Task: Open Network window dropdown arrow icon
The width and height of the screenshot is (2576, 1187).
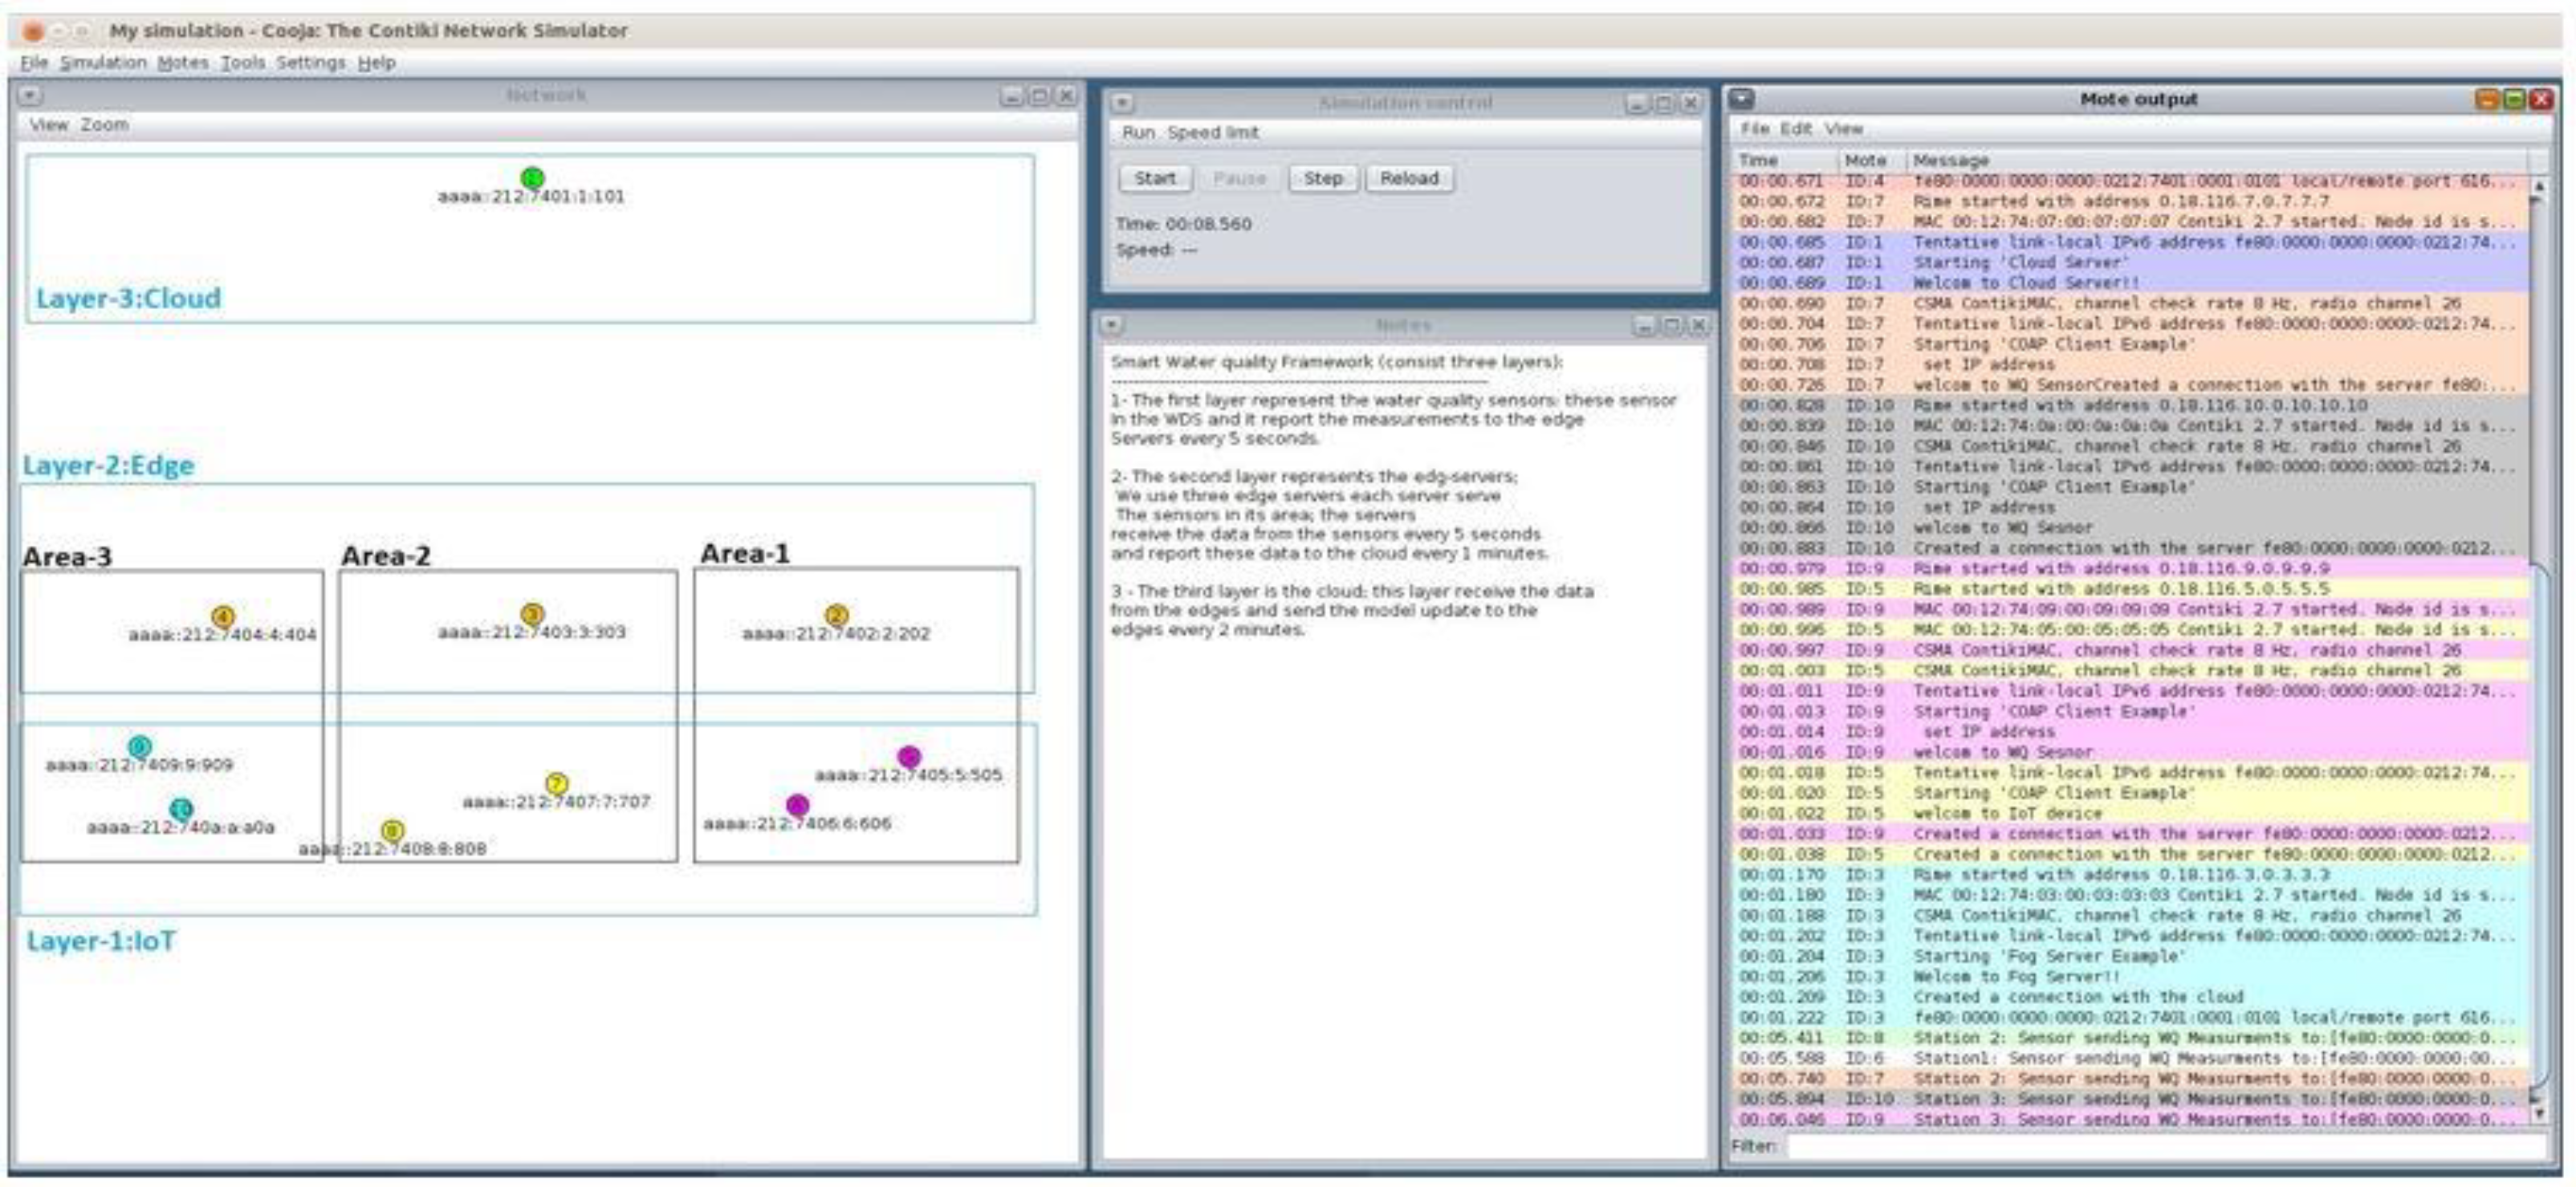Action: coord(30,95)
